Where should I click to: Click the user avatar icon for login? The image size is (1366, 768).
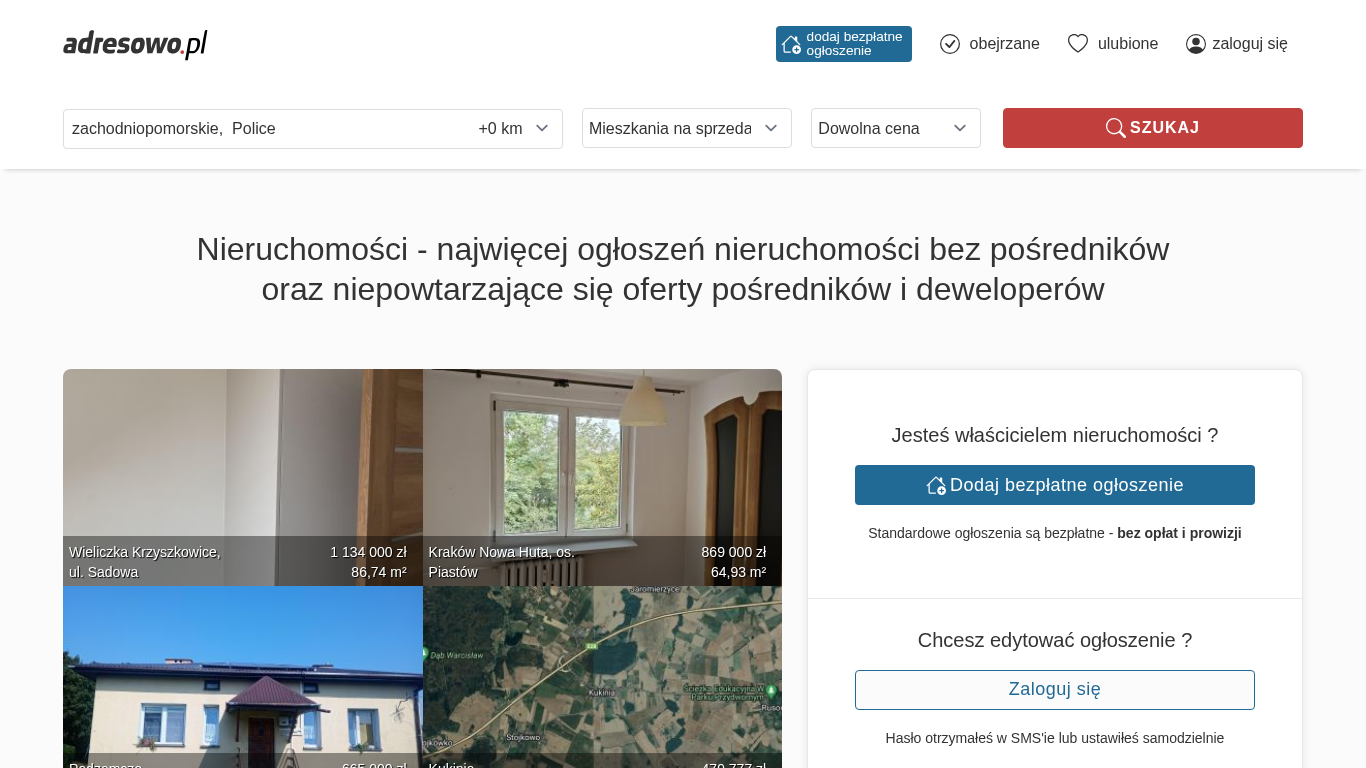tap(1196, 44)
